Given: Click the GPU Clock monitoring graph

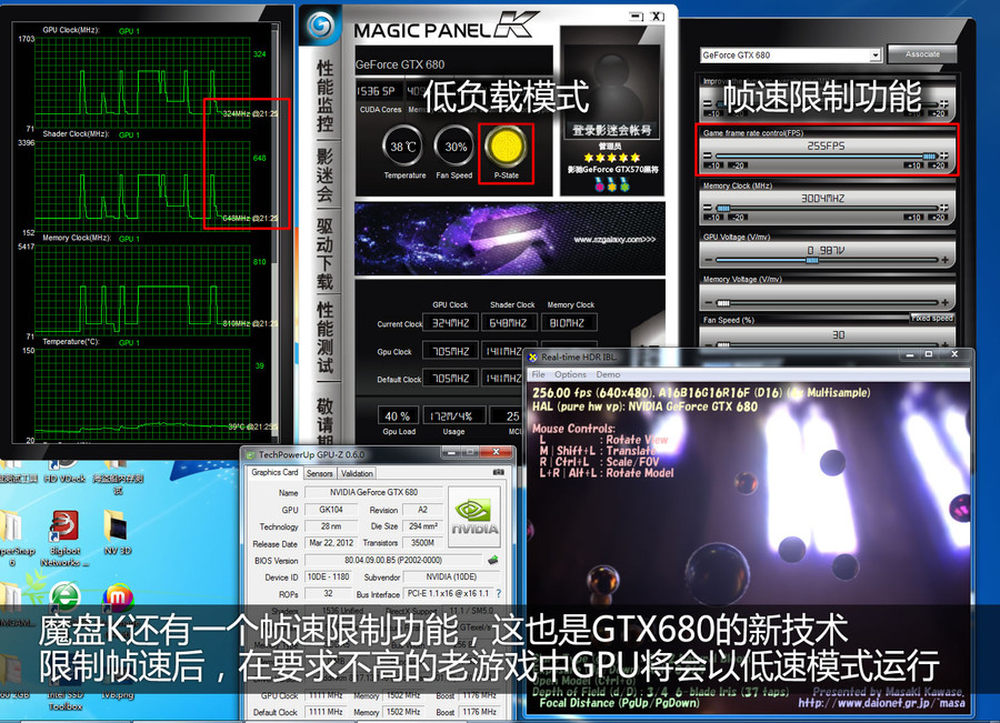Looking at the screenshot, I should [x=143, y=82].
